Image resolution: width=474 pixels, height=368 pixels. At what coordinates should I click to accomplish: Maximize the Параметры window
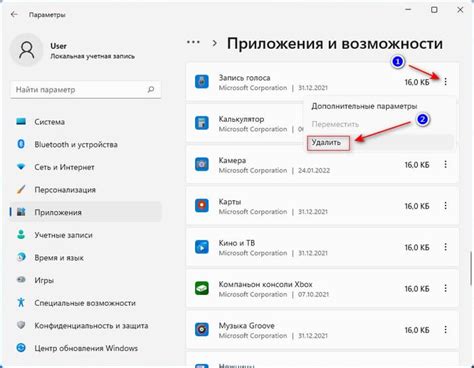[434, 10]
